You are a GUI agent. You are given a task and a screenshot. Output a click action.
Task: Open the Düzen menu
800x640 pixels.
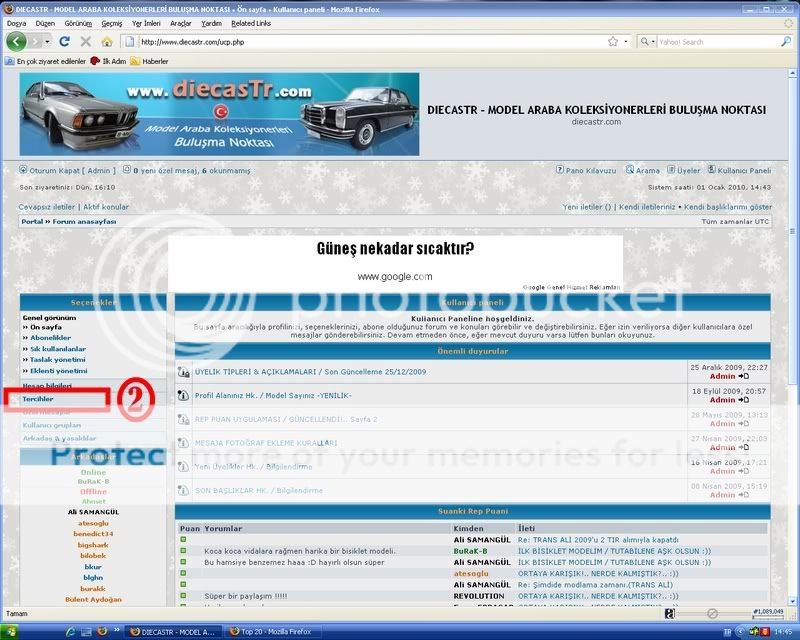coord(45,23)
